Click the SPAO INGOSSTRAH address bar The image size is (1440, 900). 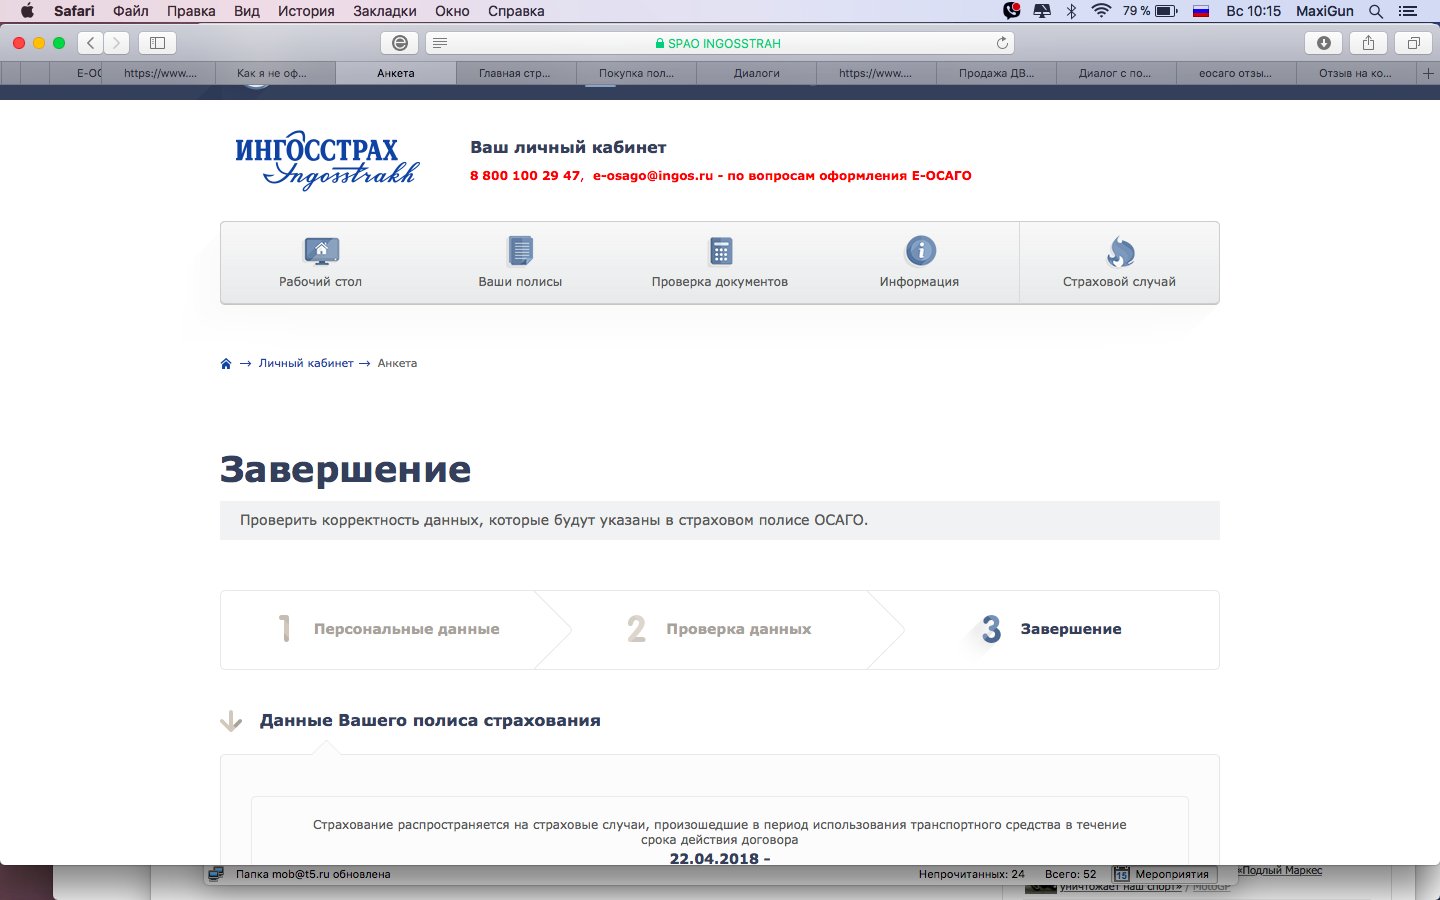[718, 43]
